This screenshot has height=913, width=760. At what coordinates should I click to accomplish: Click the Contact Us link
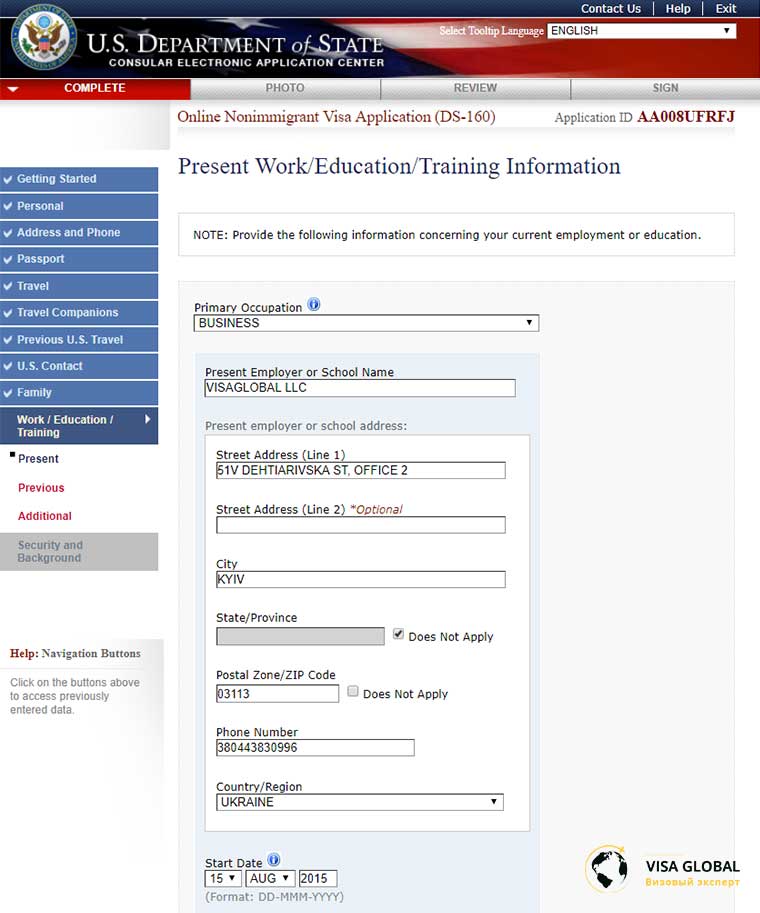coord(610,9)
